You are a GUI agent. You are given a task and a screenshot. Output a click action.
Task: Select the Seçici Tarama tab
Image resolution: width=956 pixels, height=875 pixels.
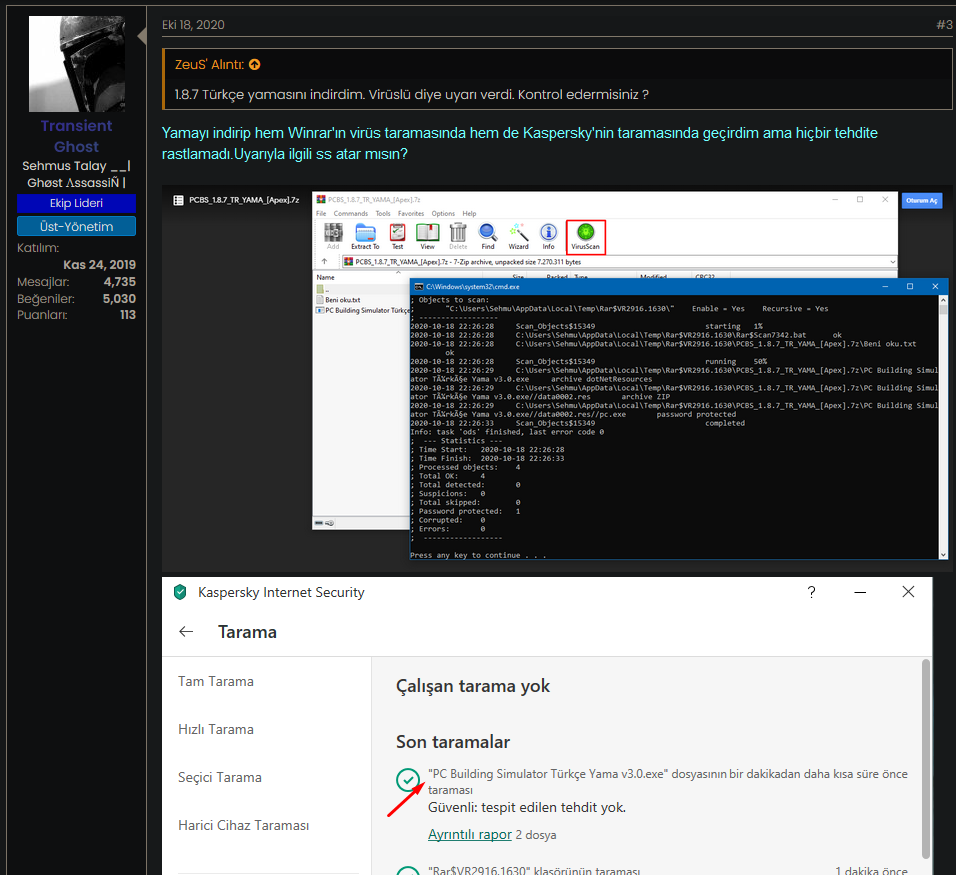[219, 777]
